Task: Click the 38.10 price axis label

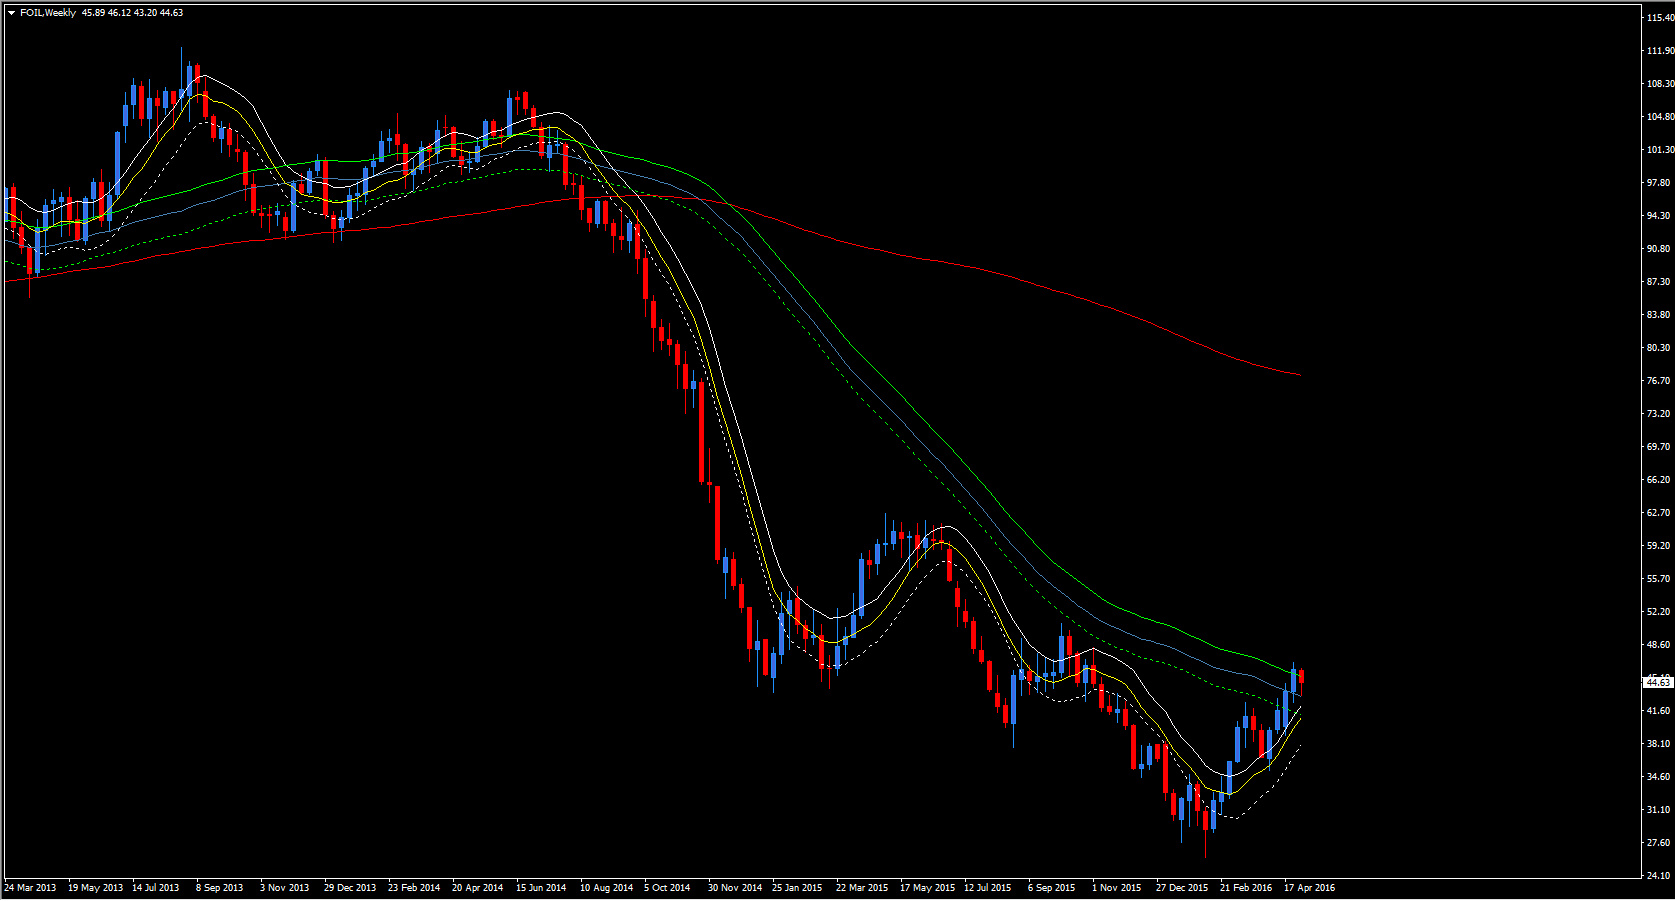Action: 1659,744
